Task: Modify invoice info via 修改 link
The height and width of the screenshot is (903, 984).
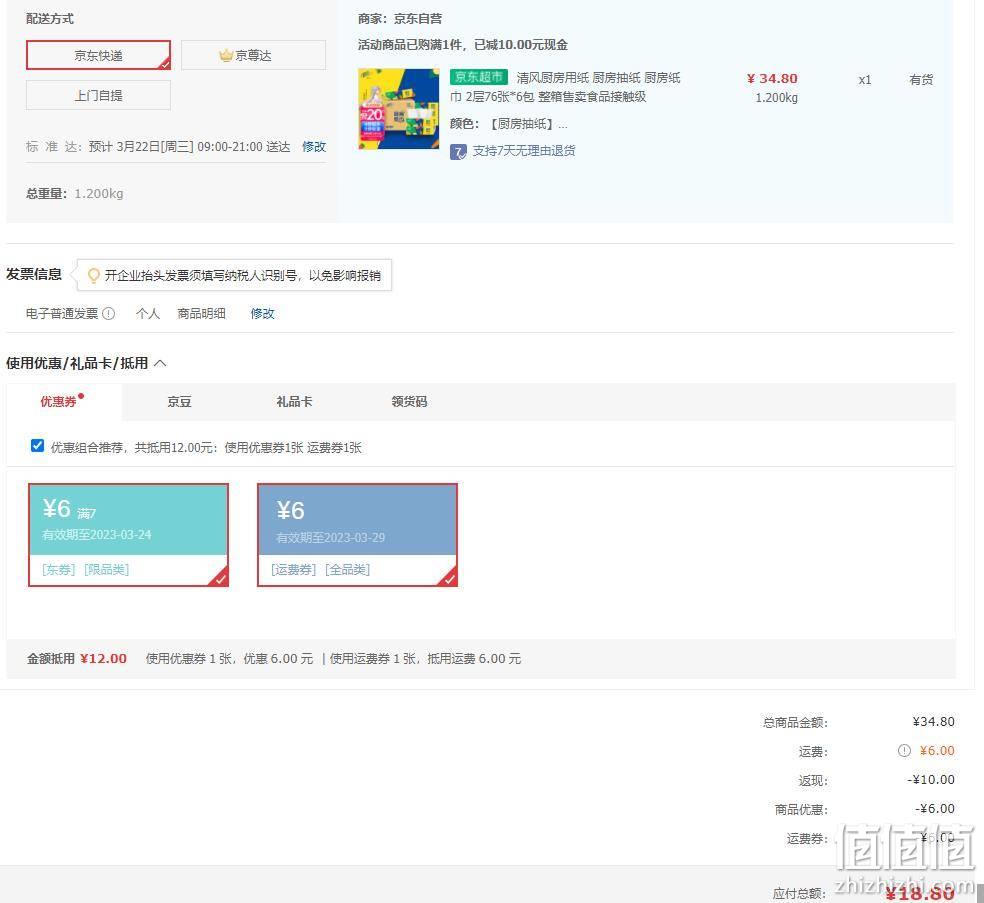Action: tap(262, 314)
